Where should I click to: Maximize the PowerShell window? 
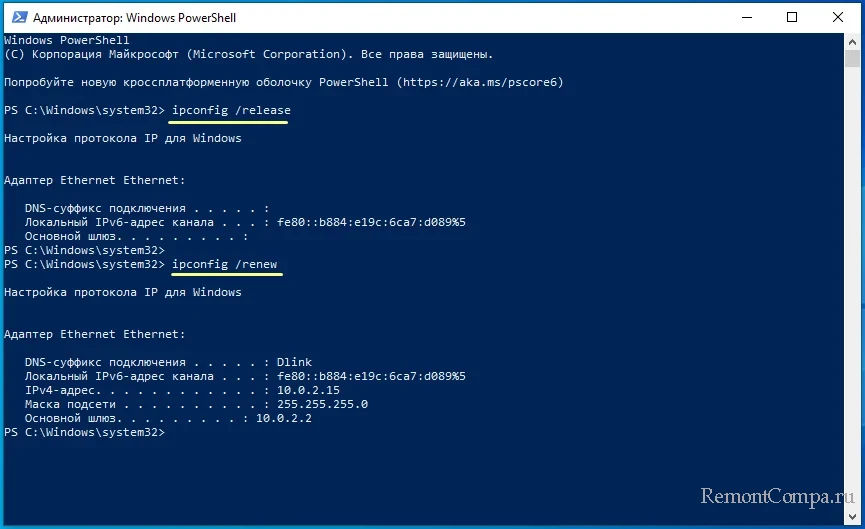(793, 17)
